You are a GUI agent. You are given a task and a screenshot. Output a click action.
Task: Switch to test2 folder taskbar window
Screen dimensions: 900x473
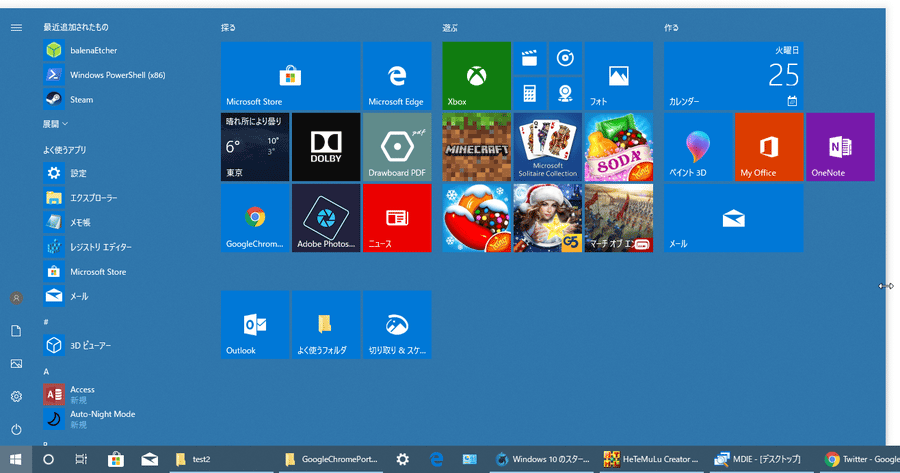click(224, 459)
